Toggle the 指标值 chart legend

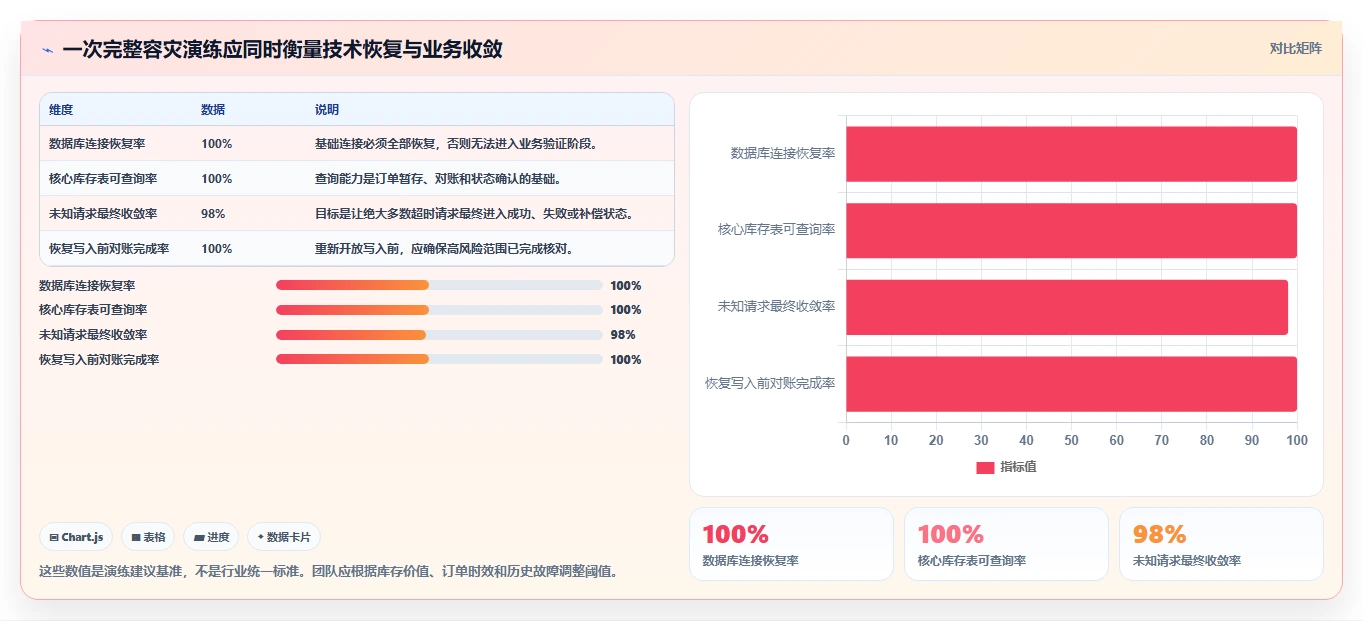tap(1006, 467)
